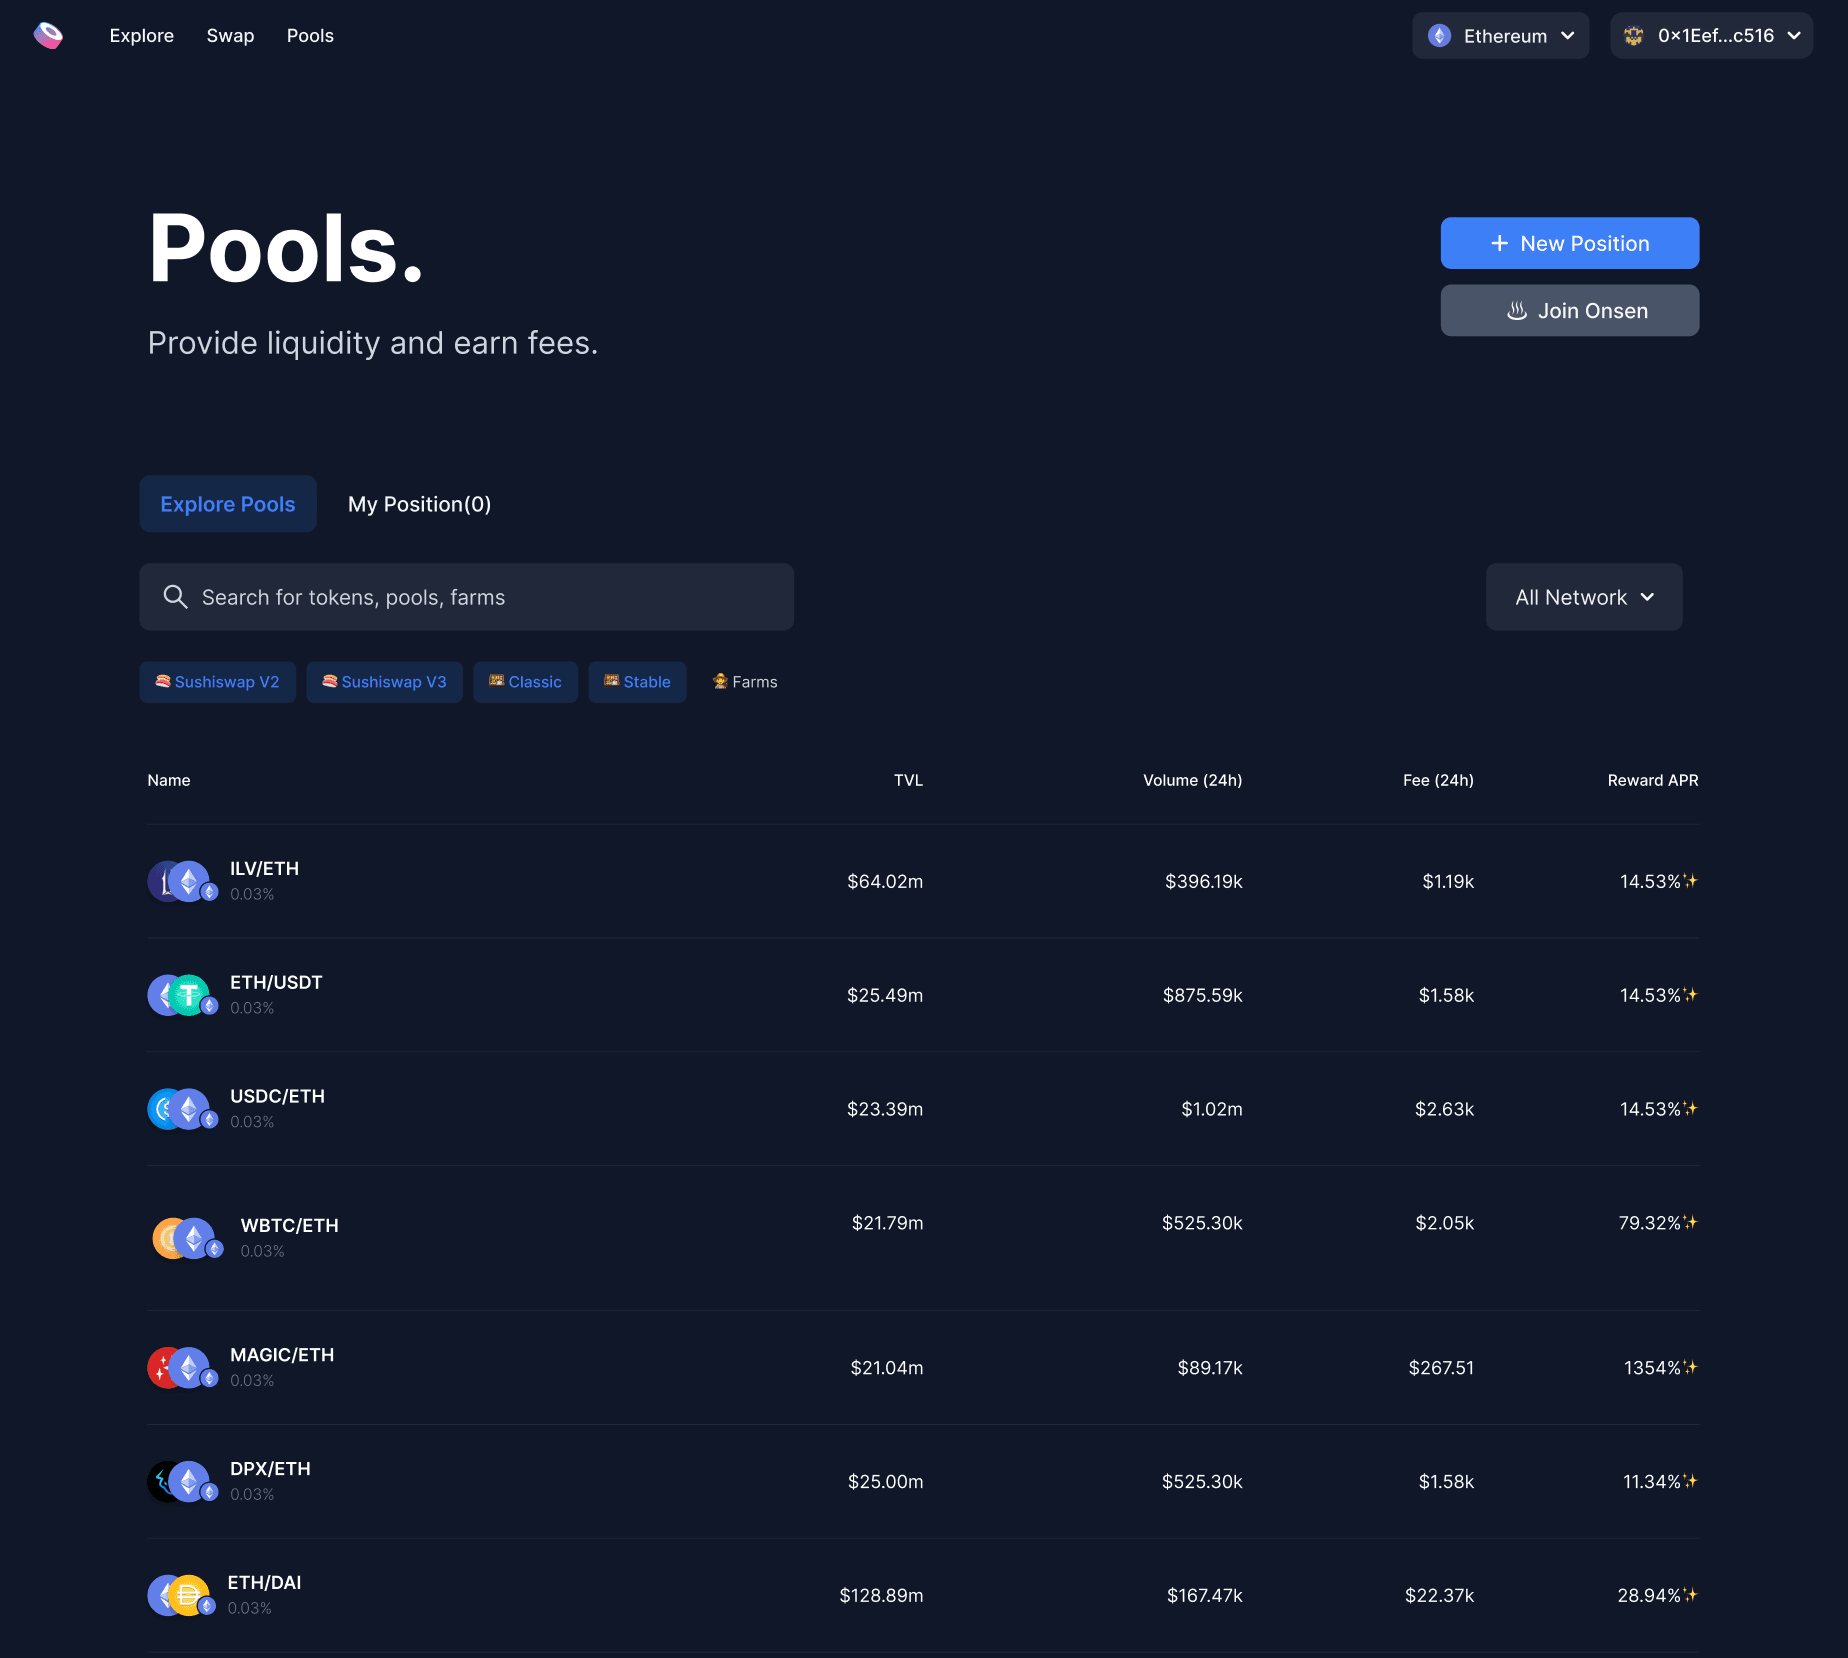The width and height of the screenshot is (1848, 1658).
Task: Click the $875.59k volume value
Action: pyautogui.click(x=1202, y=995)
